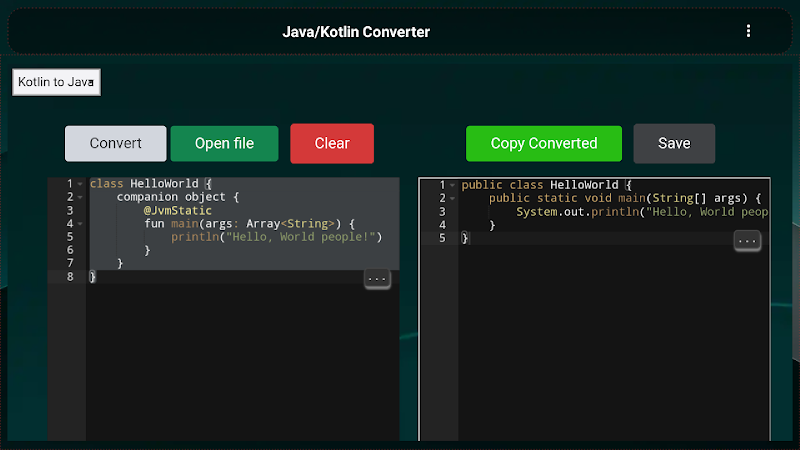The width and height of the screenshot is (800, 450).
Task: Click the Java/Kotlin Converter title
Action: tap(356, 32)
